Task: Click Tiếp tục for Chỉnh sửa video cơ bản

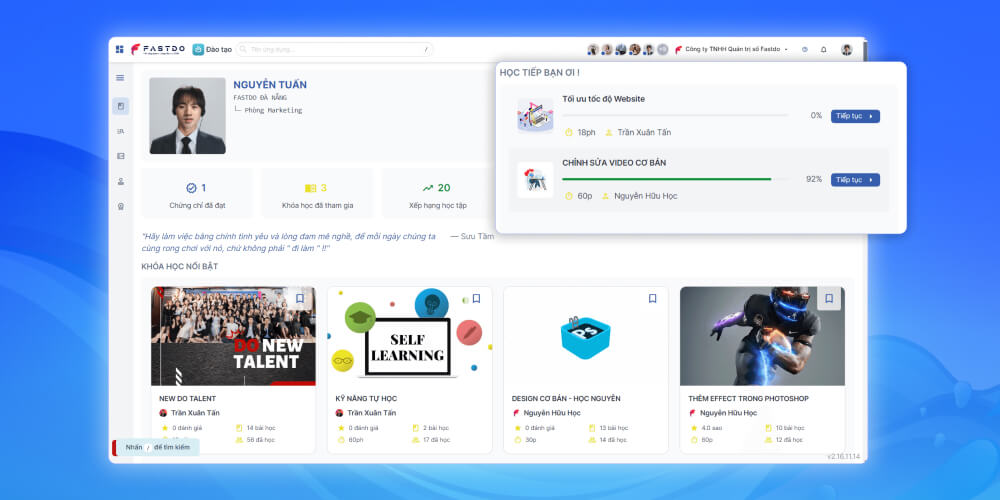Action: click(855, 180)
